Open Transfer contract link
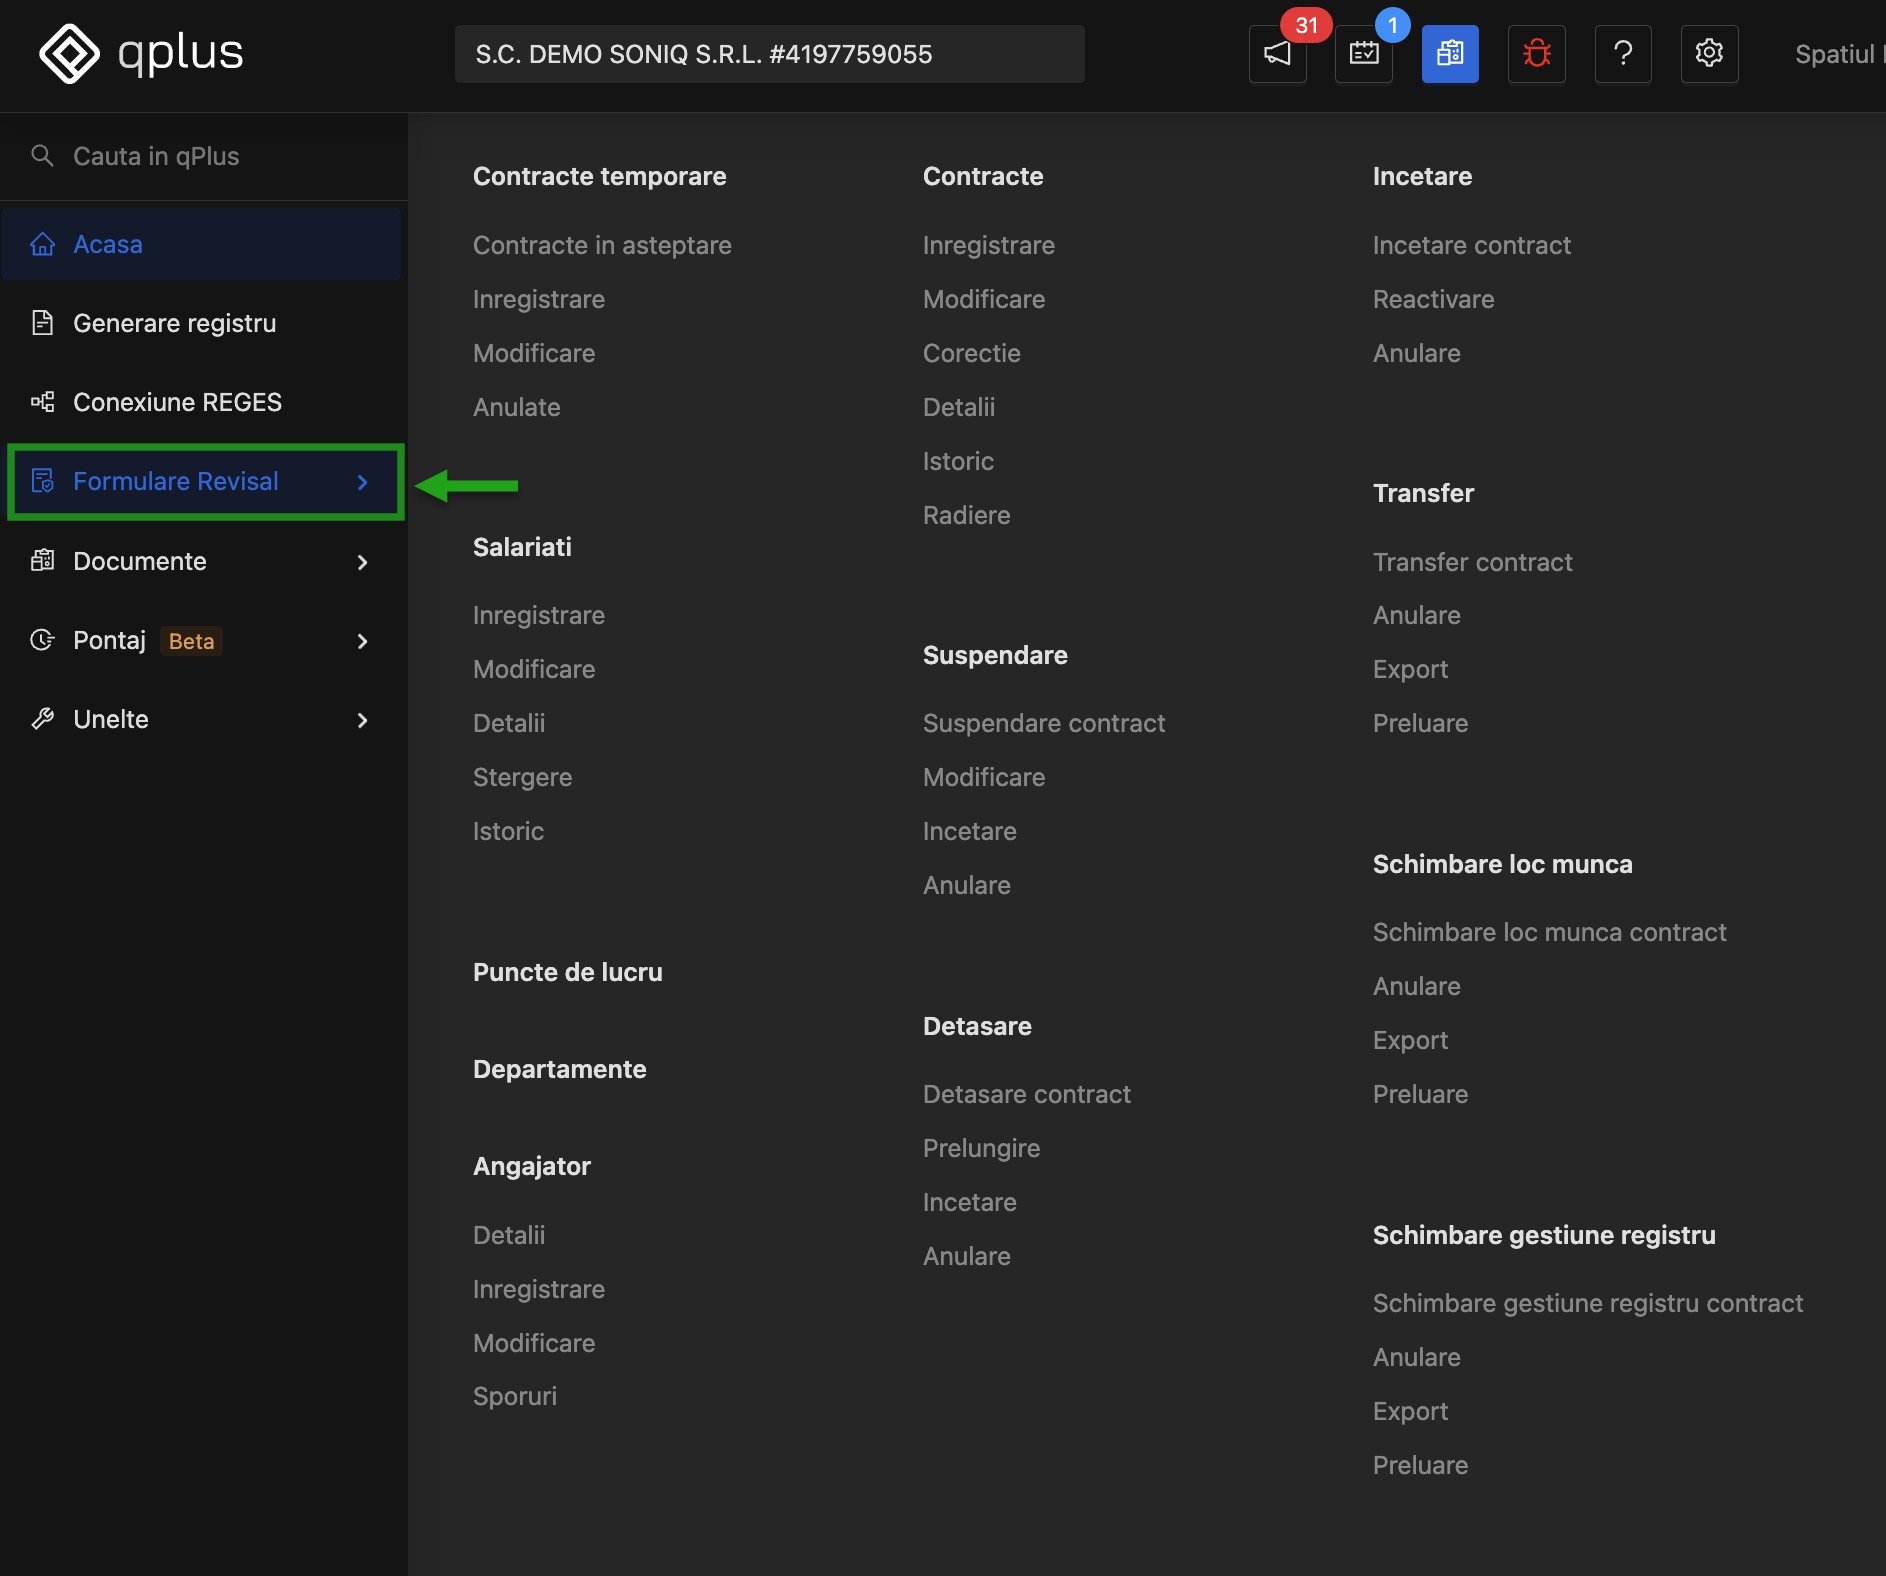This screenshot has width=1886, height=1576. (x=1472, y=562)
